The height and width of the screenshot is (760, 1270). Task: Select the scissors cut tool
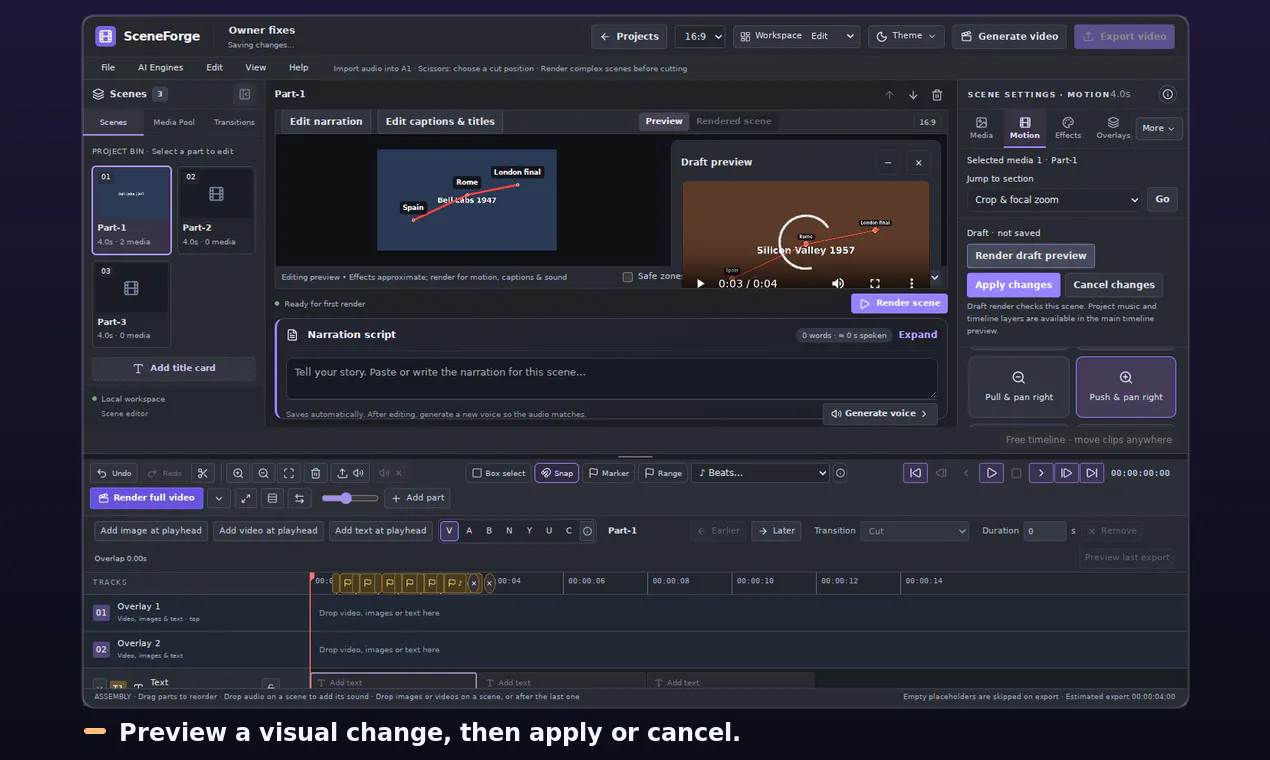tap(202, 473)
